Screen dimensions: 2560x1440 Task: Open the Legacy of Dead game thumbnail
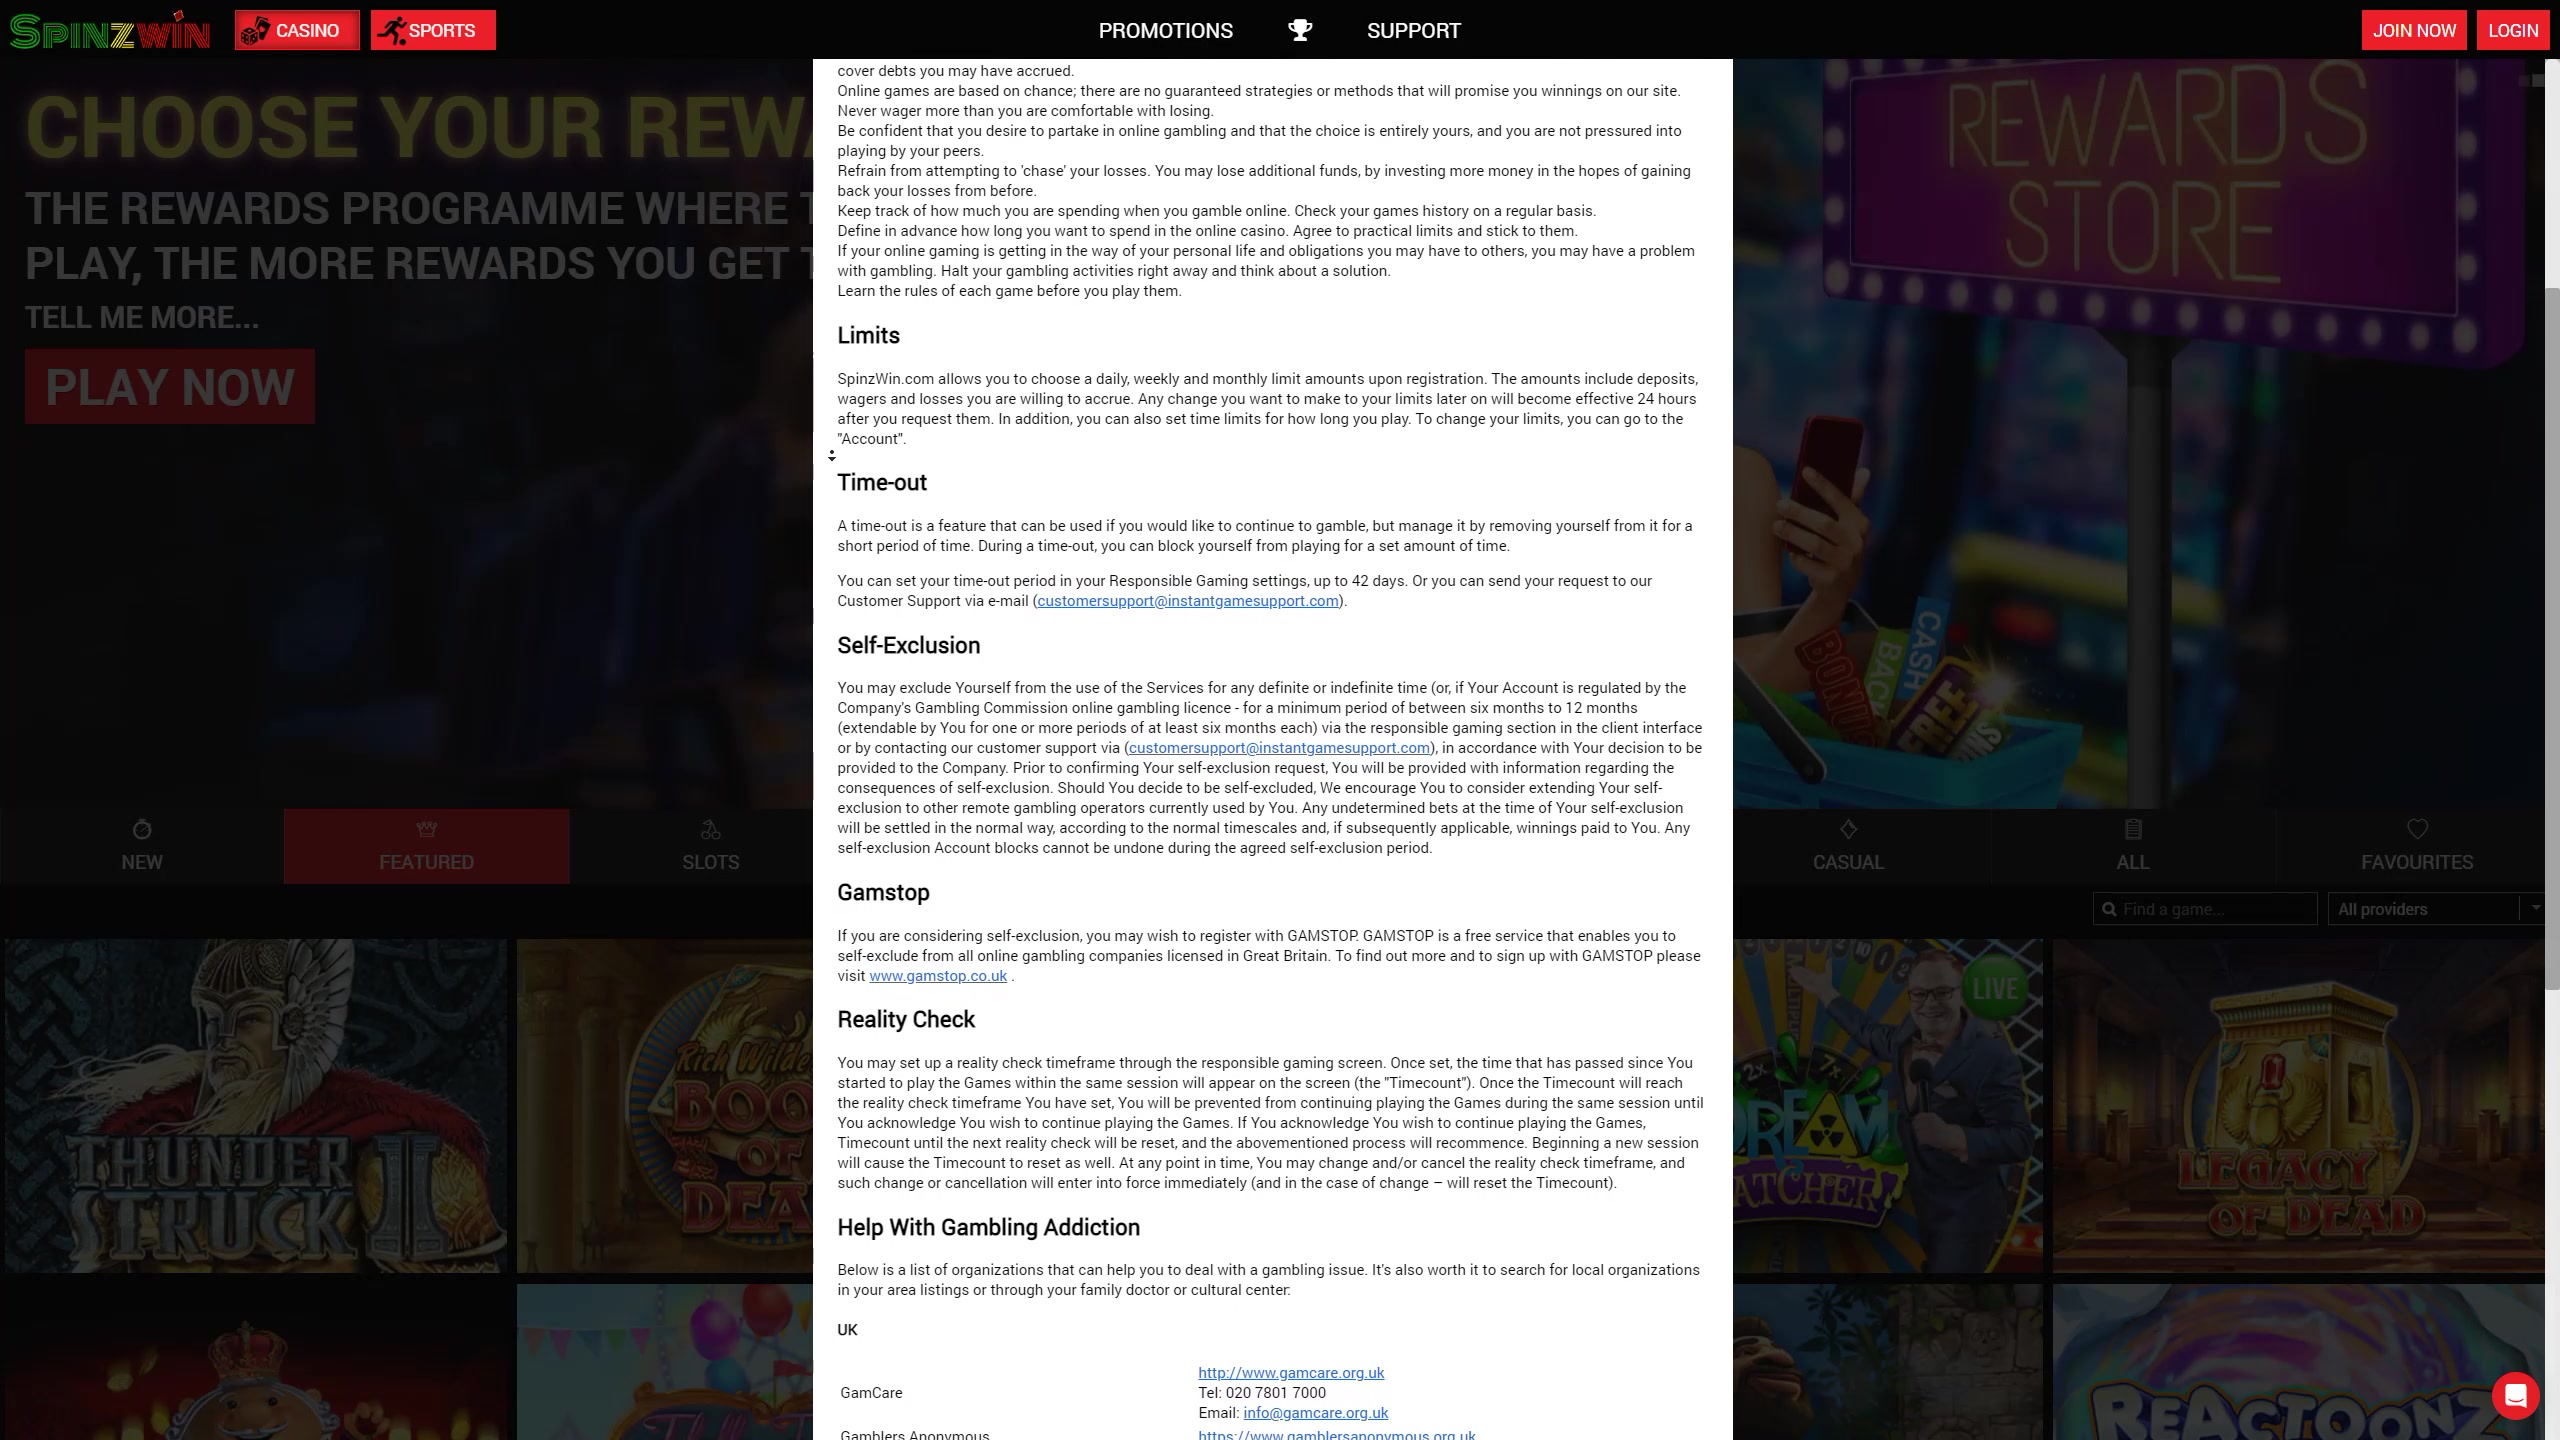pos(2297,1105)
